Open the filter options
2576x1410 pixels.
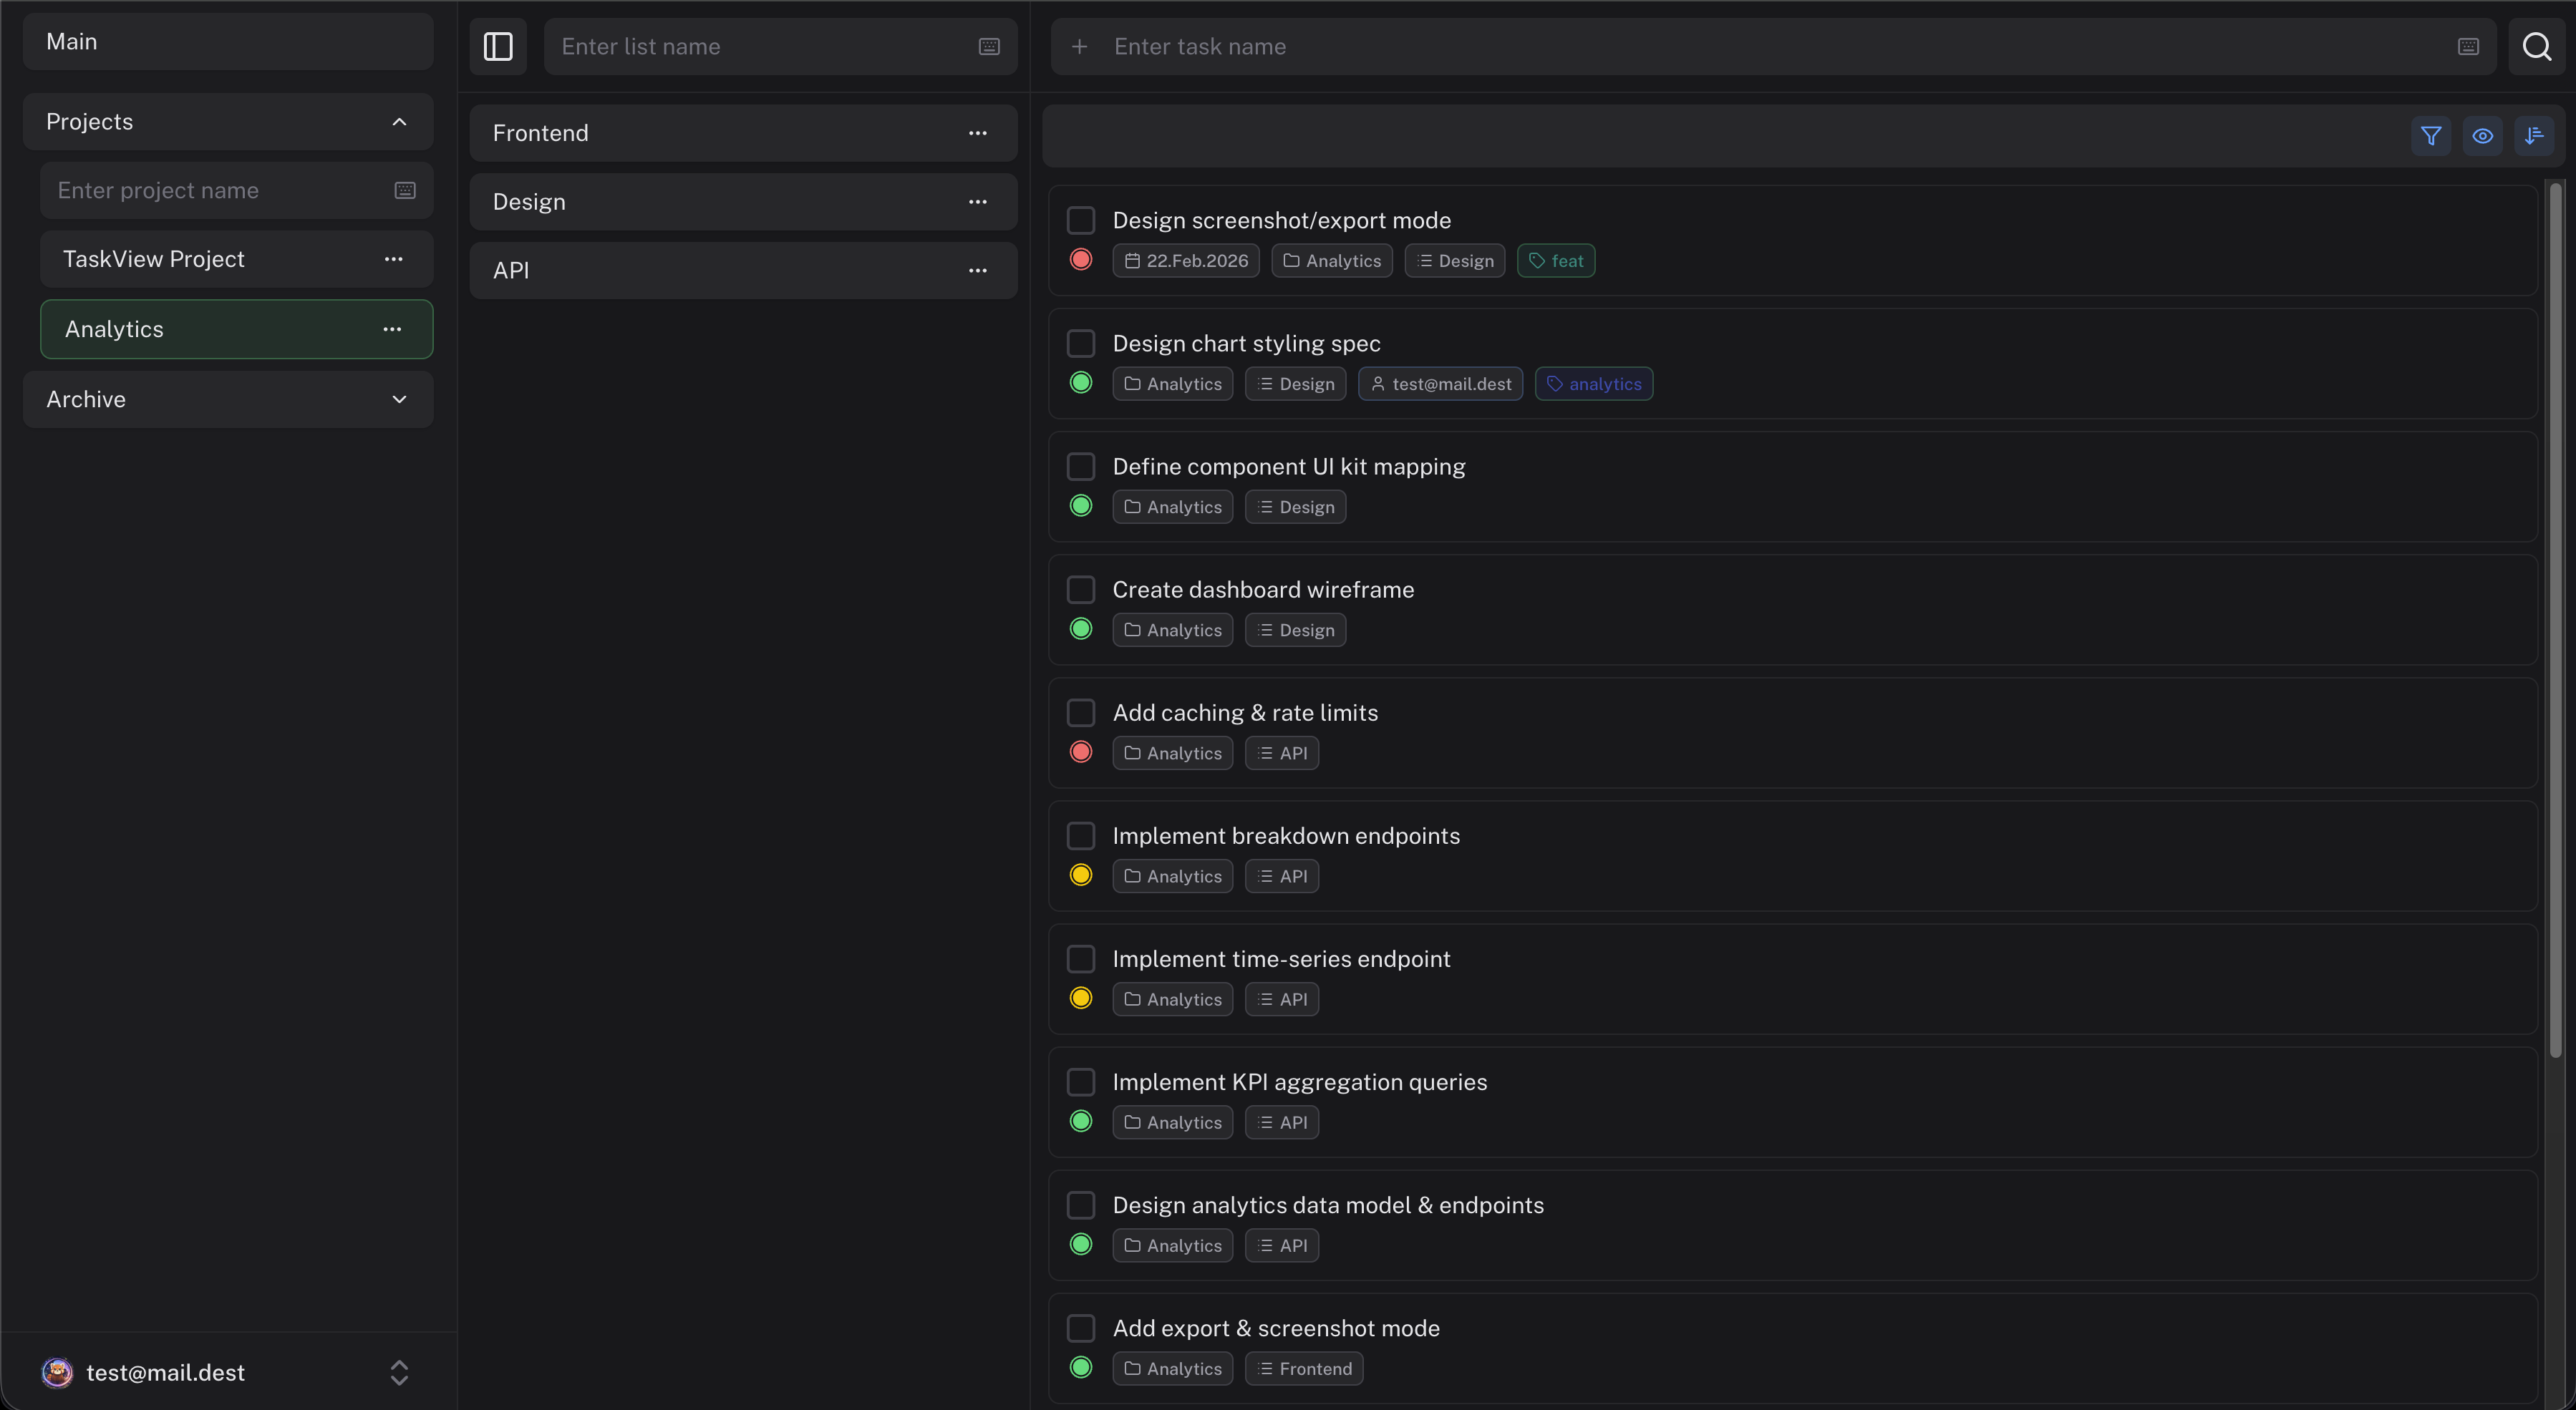tap(2431, 136)
